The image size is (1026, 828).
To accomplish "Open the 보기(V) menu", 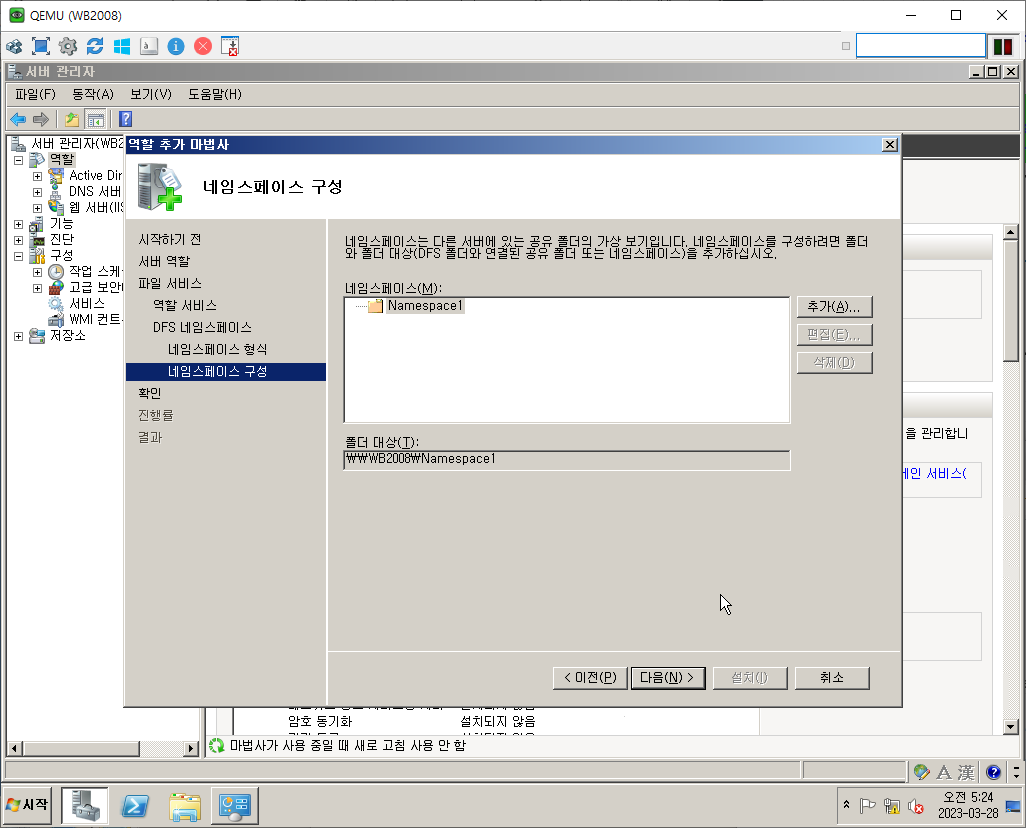I will 150,94.
